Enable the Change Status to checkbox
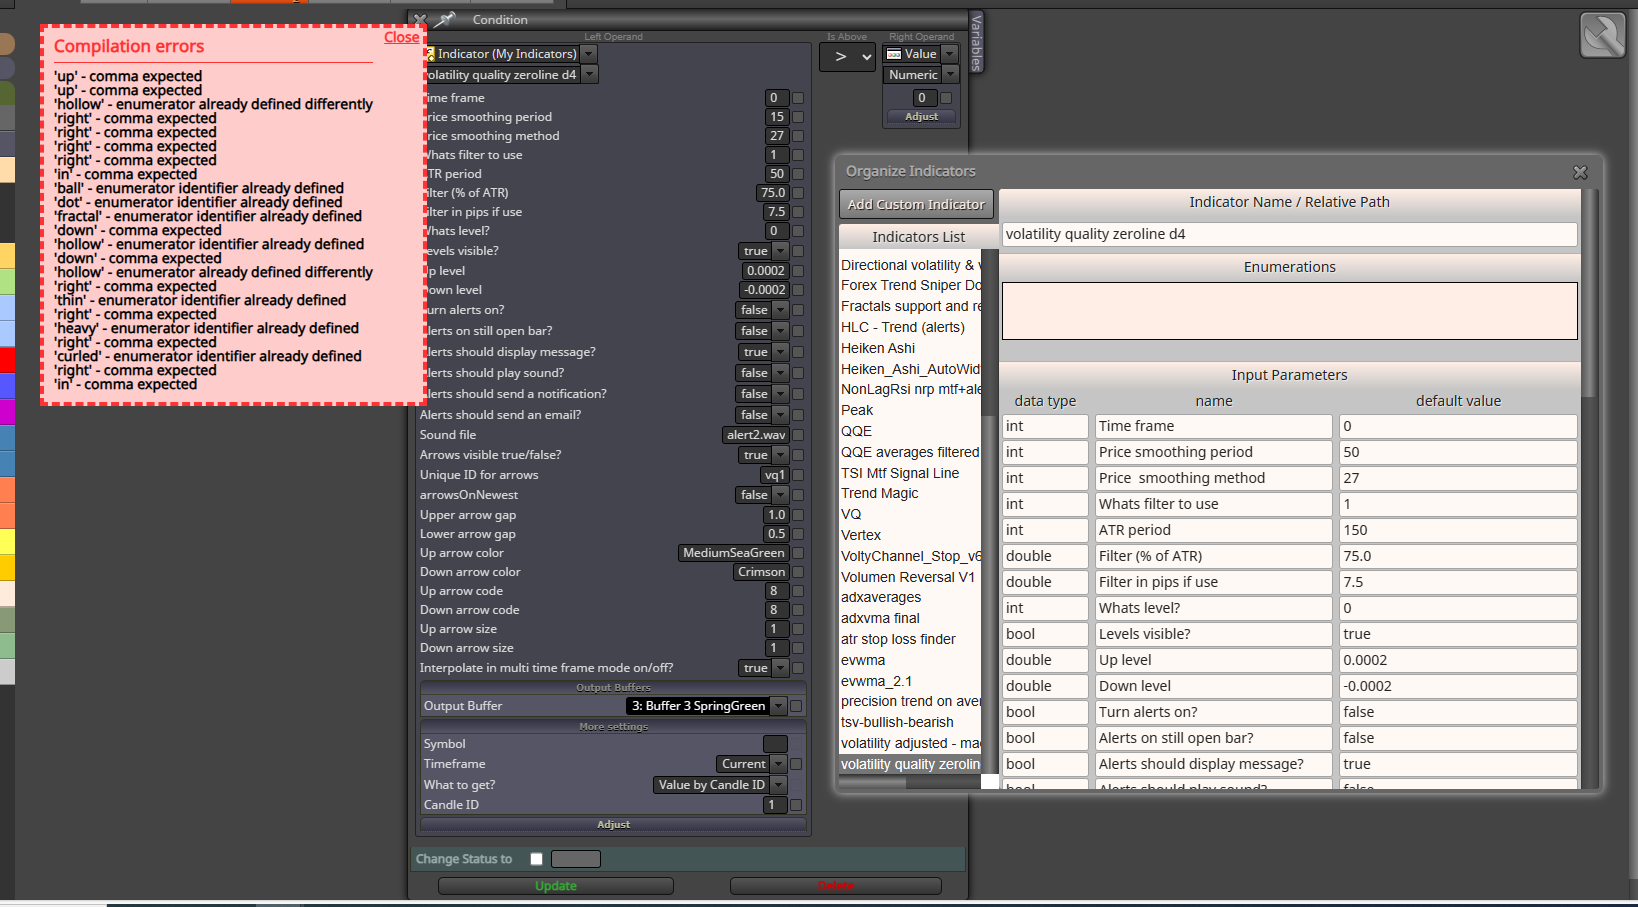 coord(536,859)
